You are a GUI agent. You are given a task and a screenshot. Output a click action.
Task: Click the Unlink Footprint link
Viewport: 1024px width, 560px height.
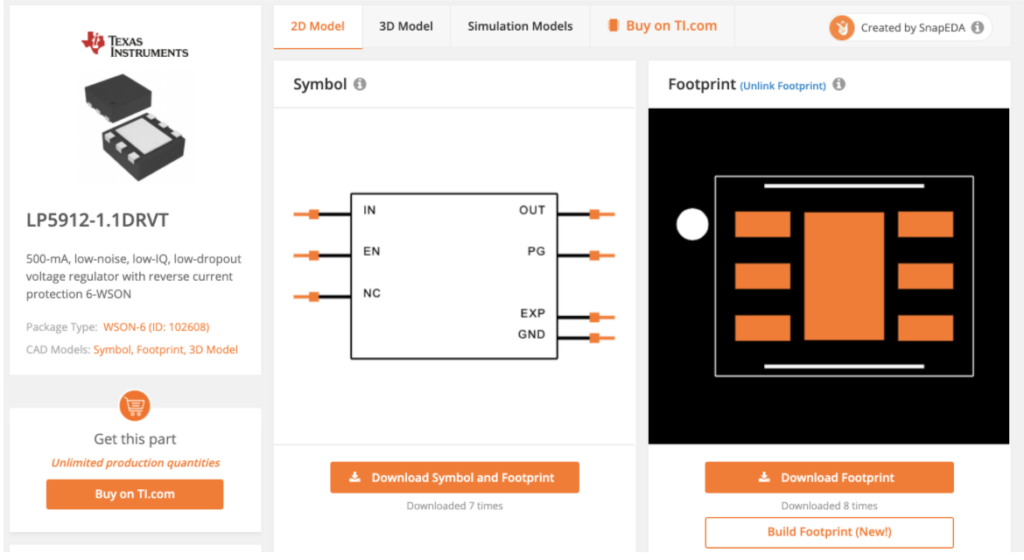pos(782,86)
